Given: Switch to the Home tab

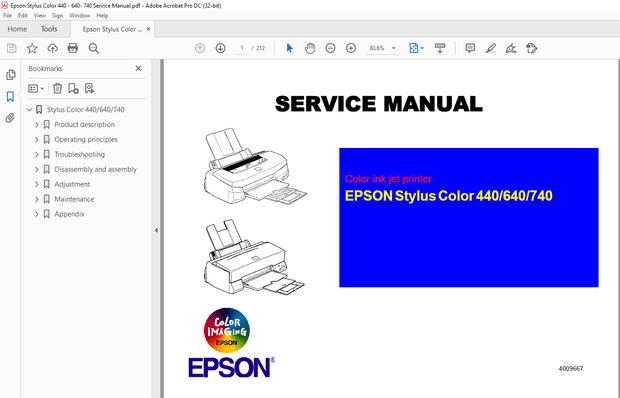Looking at the screenshot, I should tap(17, 29).
